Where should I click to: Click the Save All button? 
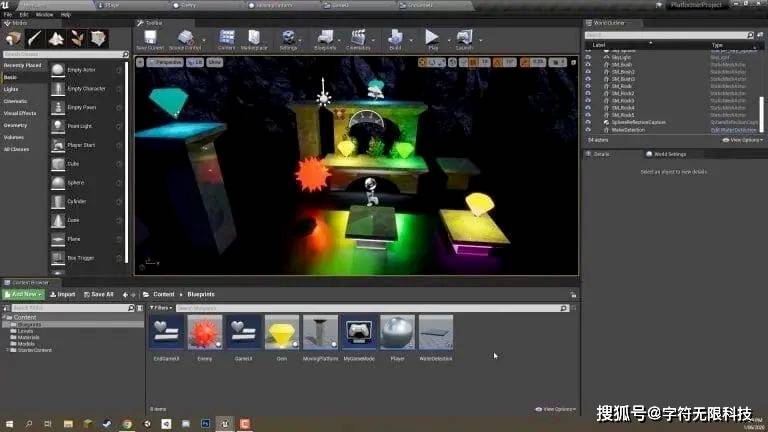click(98, 294)
